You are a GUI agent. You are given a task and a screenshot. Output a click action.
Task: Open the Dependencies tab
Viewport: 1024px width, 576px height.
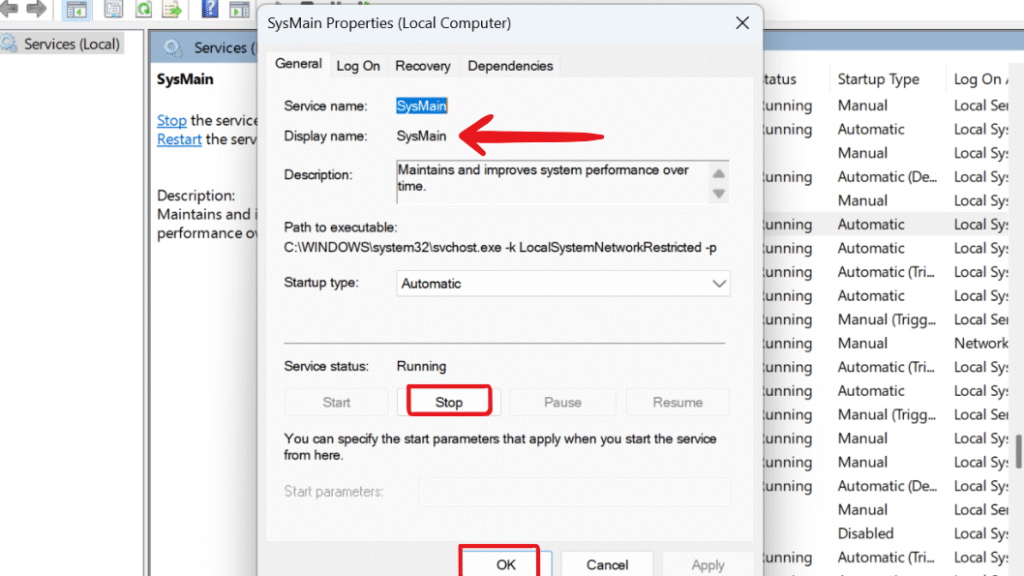(x=510, y=66)
